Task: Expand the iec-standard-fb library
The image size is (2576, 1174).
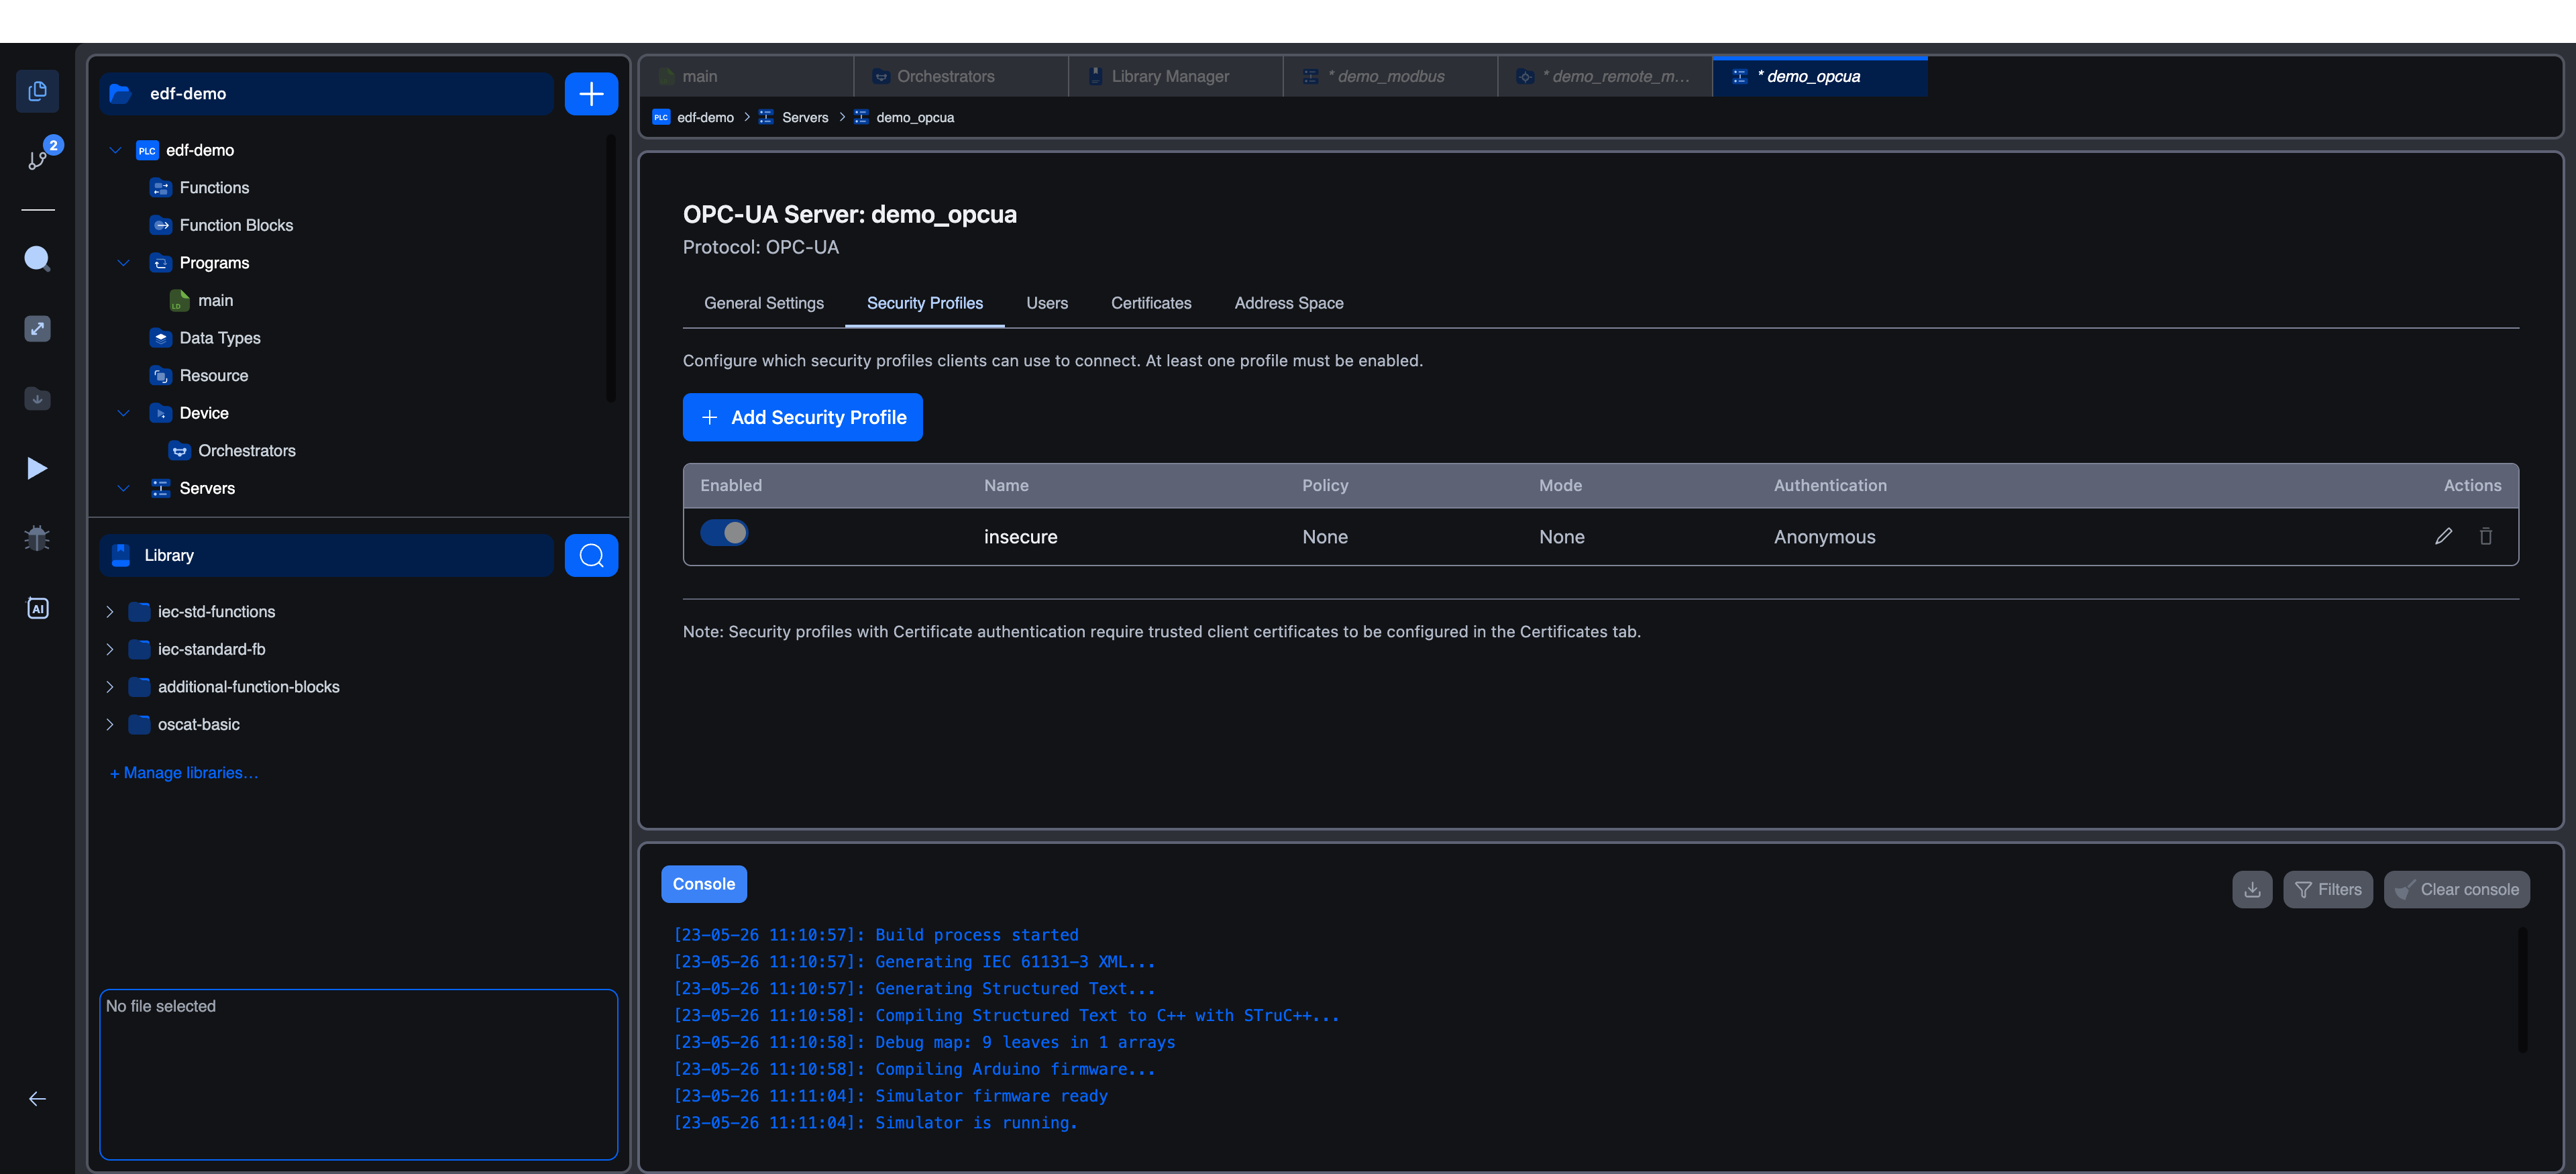Action: pyautogui.click(x=110, y=649)
